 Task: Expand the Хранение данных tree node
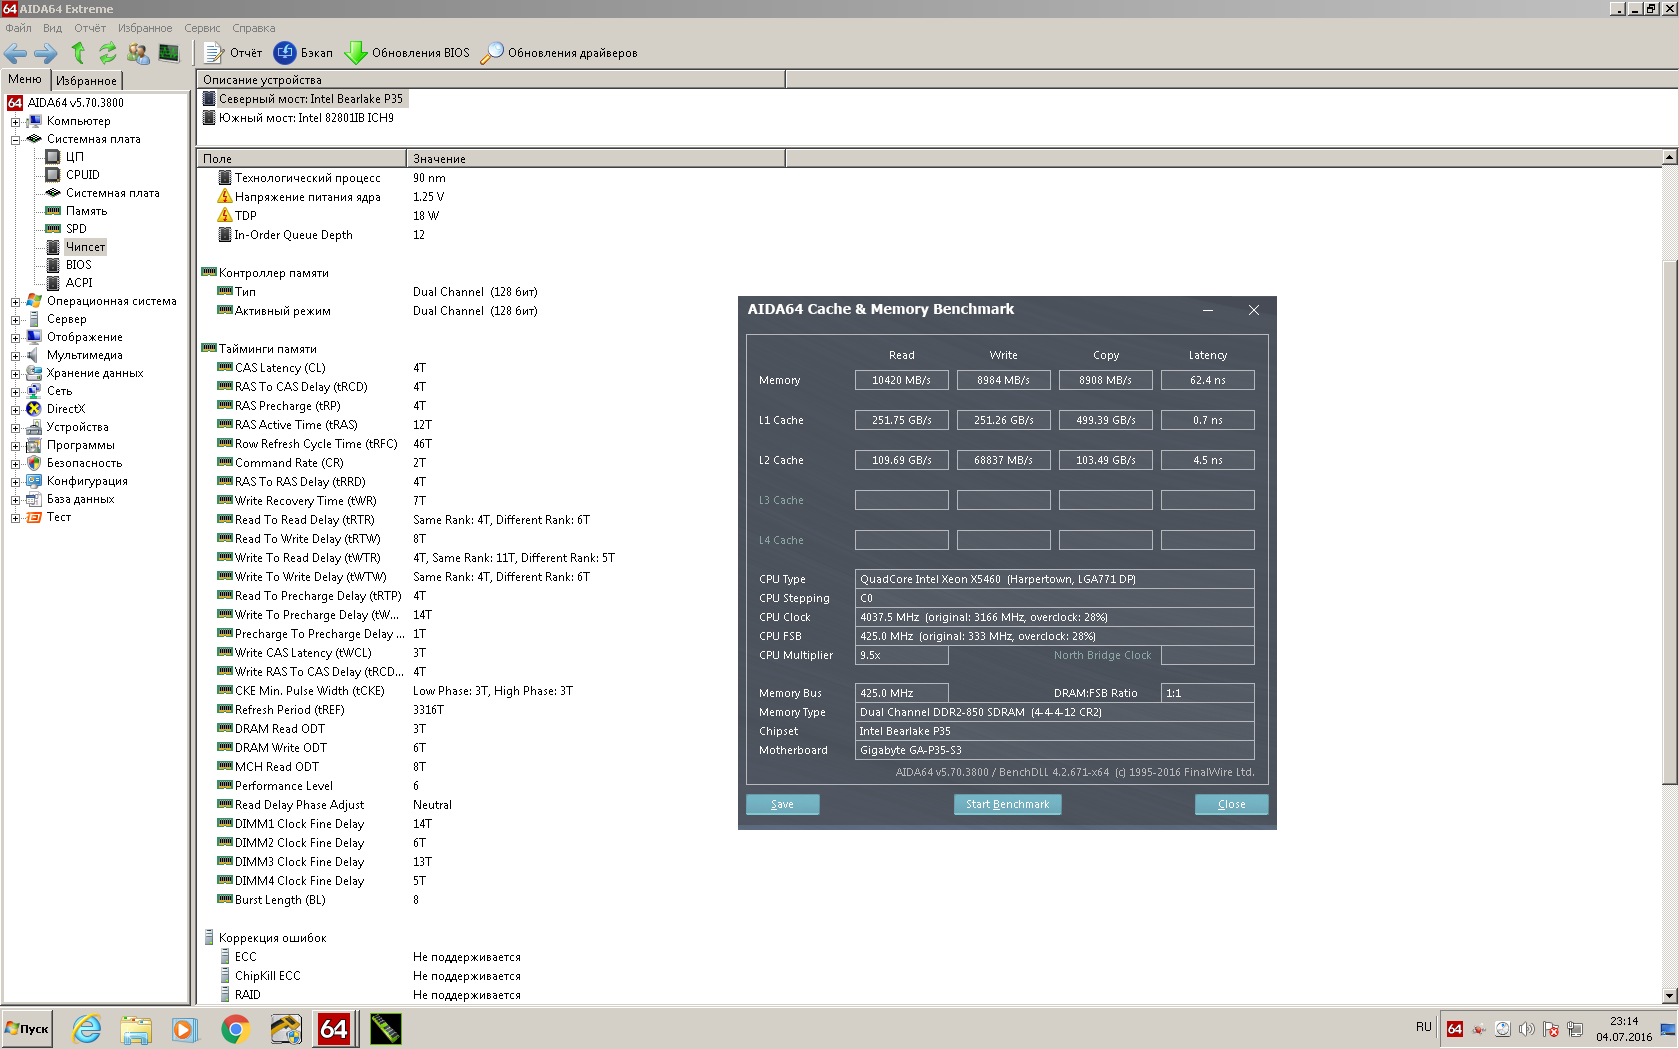click(x=15, y=374)
